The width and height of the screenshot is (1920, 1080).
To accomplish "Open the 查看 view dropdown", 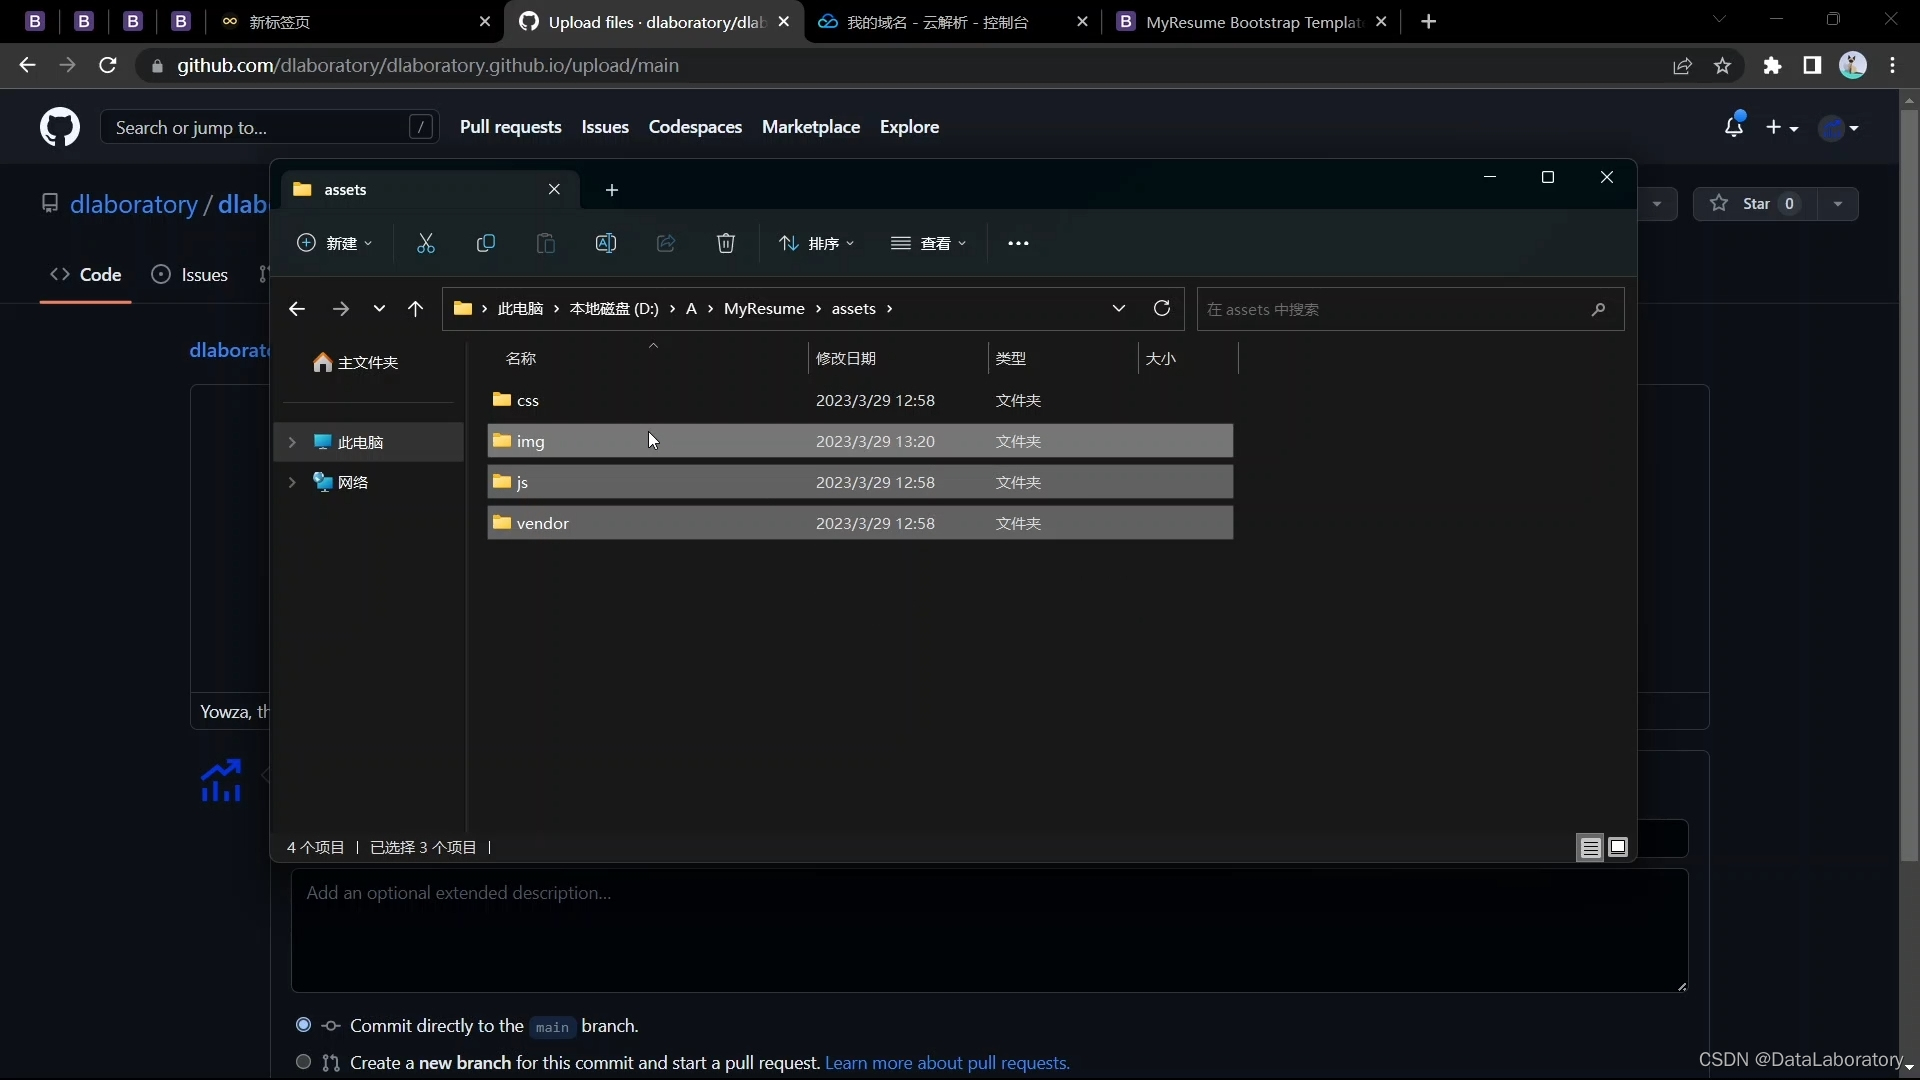I will 929,243.
